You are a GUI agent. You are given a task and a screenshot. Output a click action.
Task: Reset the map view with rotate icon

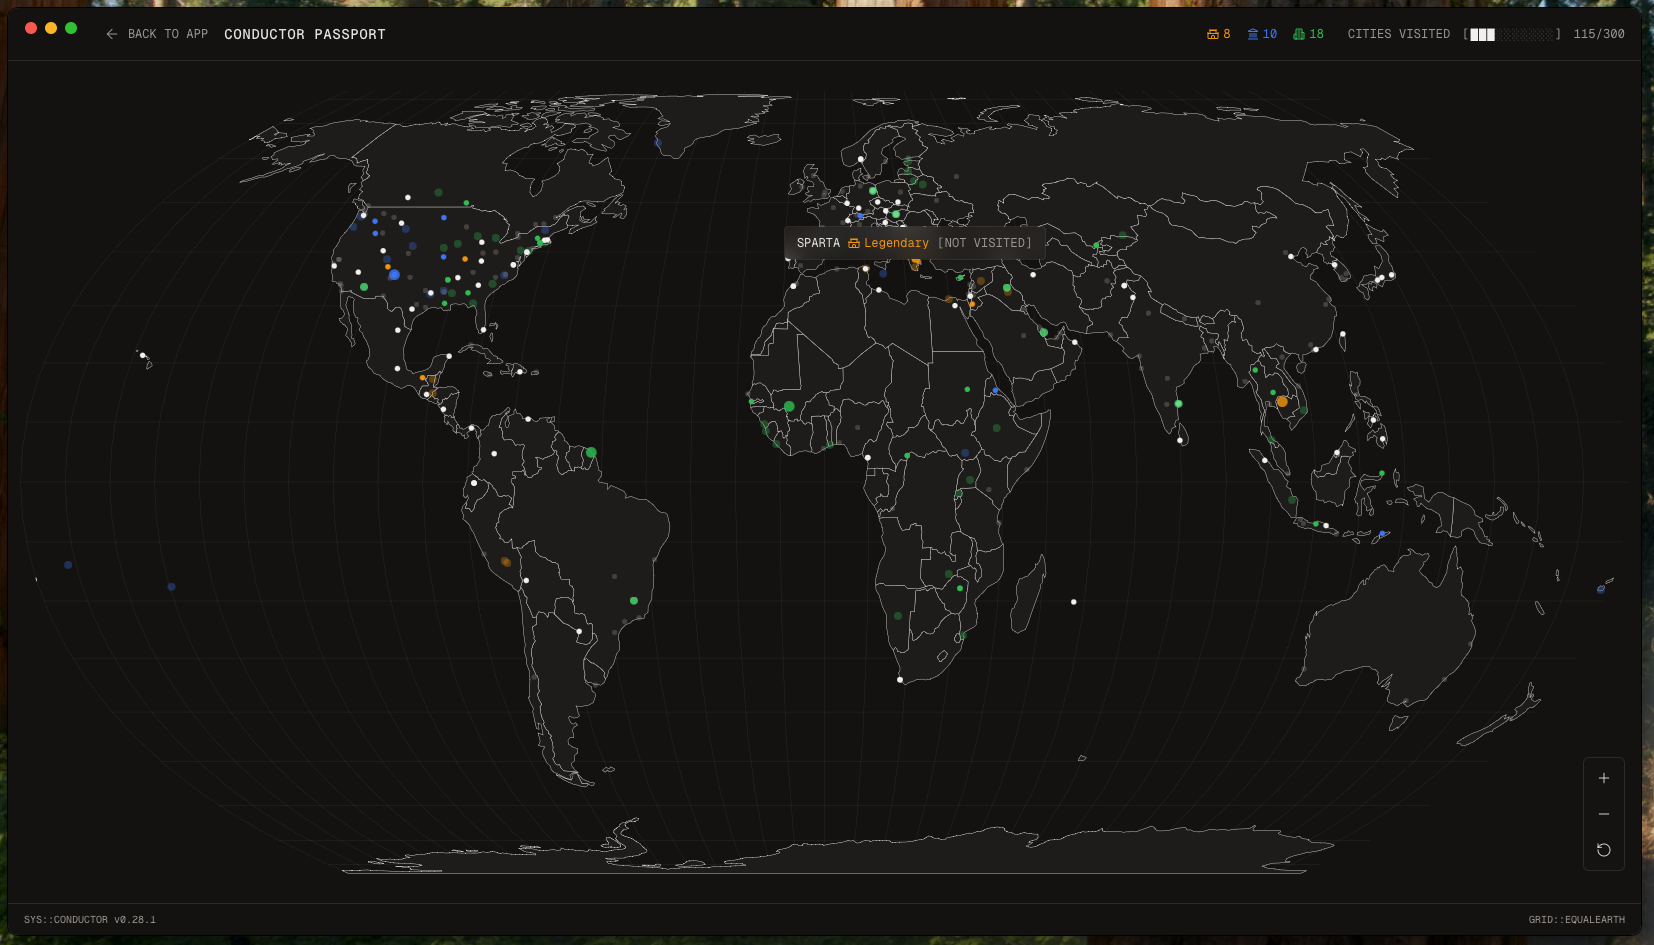(x=1603, y=850)
